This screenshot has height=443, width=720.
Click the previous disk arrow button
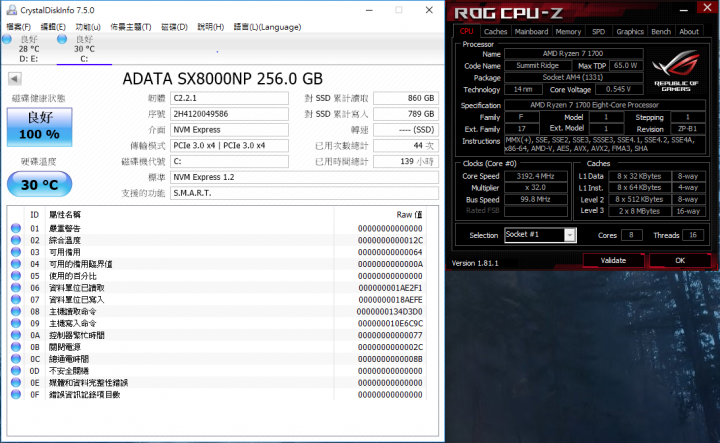15,79
